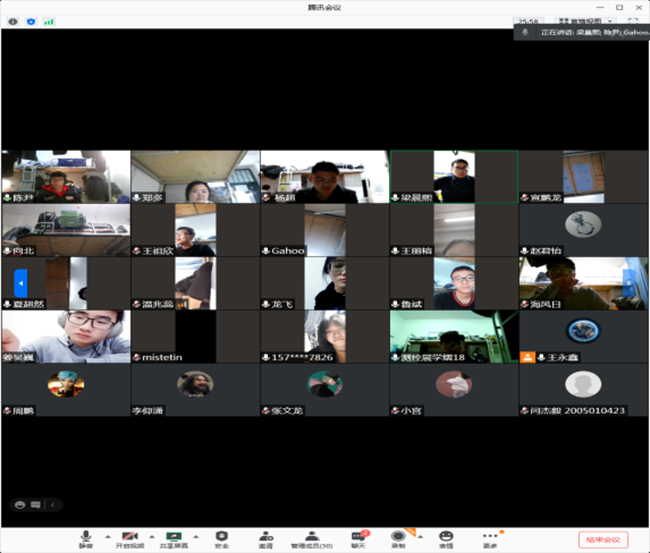Click the 157****7826 name label
The width and height of the screenshot is (650, 553).
[x=302, y=357]
